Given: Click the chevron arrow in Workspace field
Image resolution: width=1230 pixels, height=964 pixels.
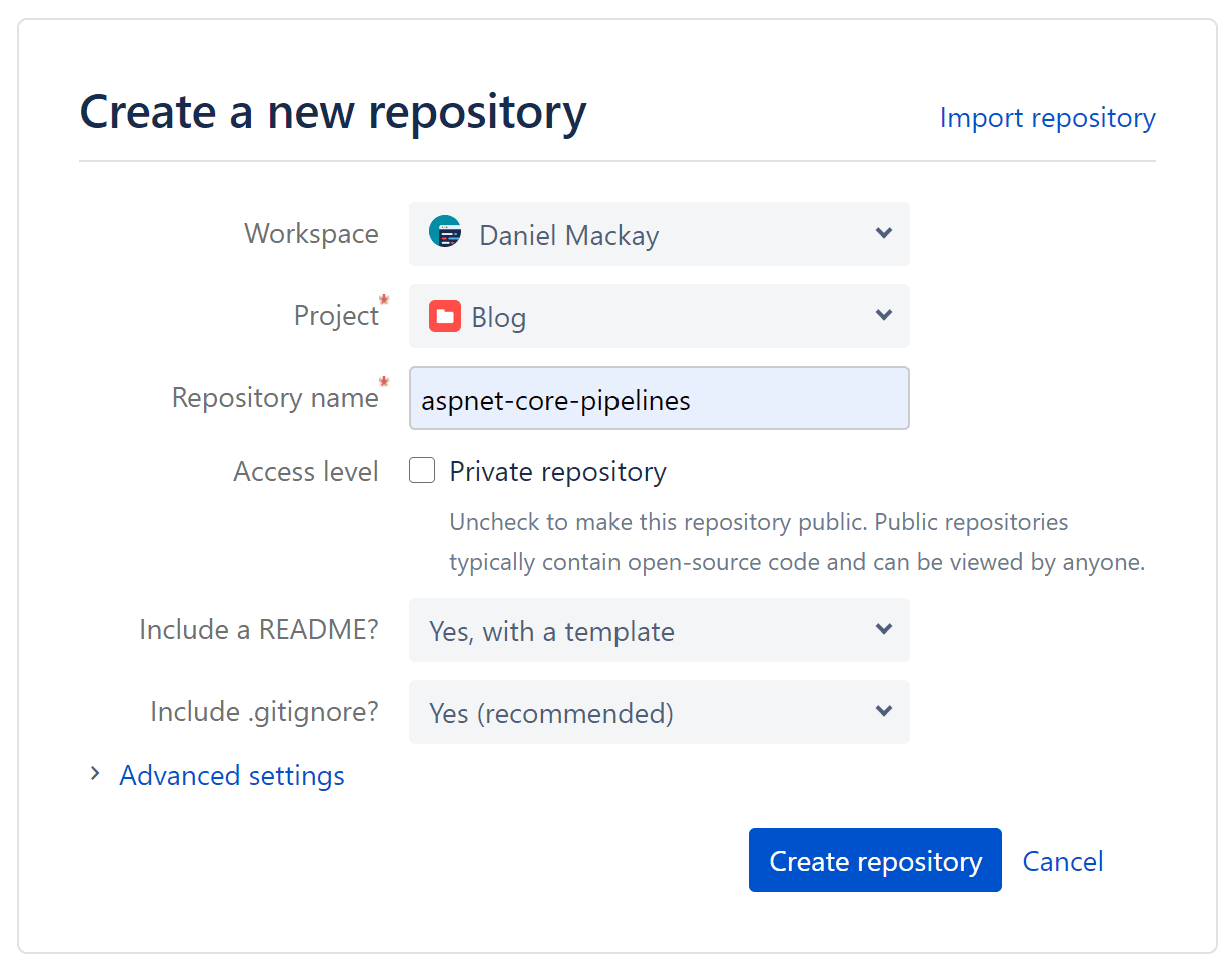Looking at the screenshot, I should [883, 233].
